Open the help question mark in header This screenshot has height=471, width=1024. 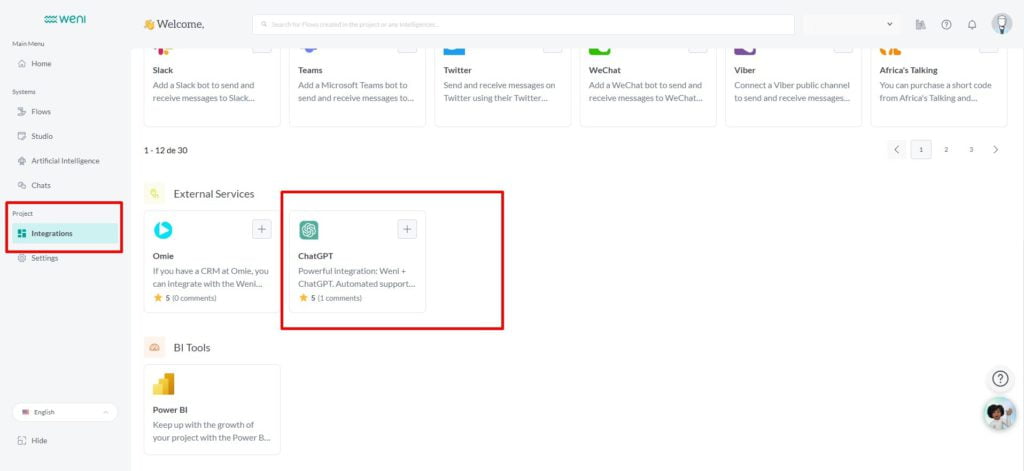coord(946,24)
